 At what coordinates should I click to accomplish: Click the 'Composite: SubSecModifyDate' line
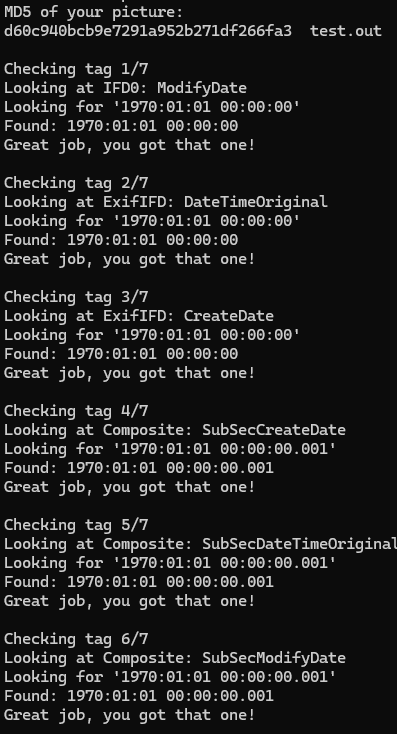175,658
